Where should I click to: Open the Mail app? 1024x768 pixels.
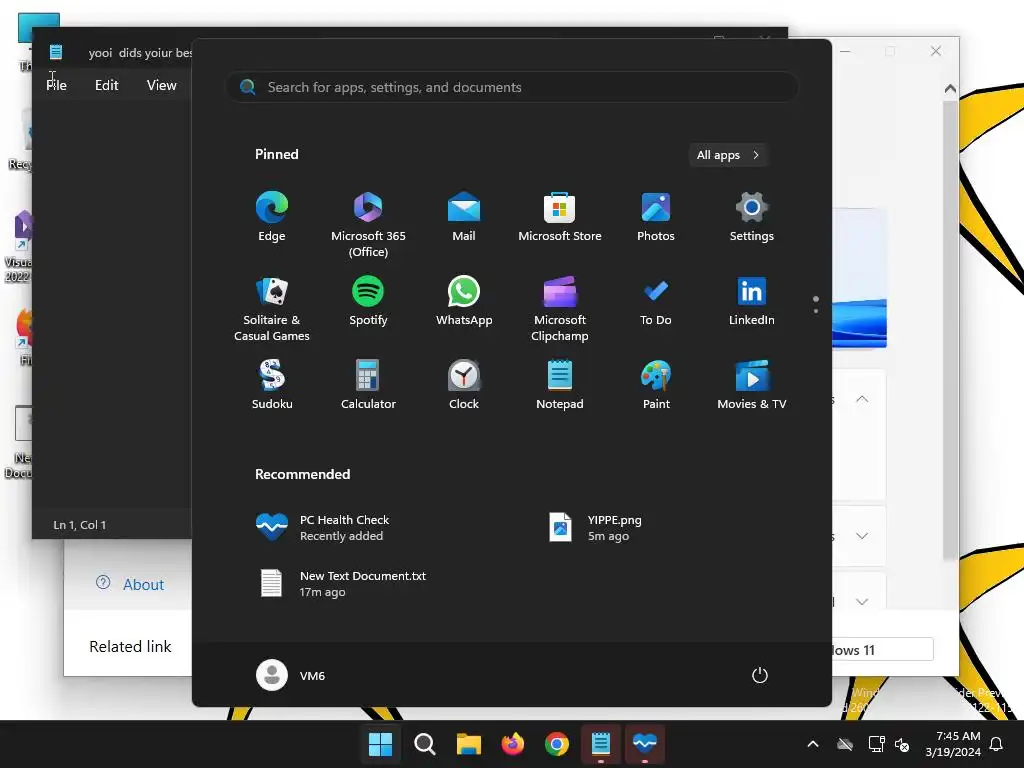(464, 217)
